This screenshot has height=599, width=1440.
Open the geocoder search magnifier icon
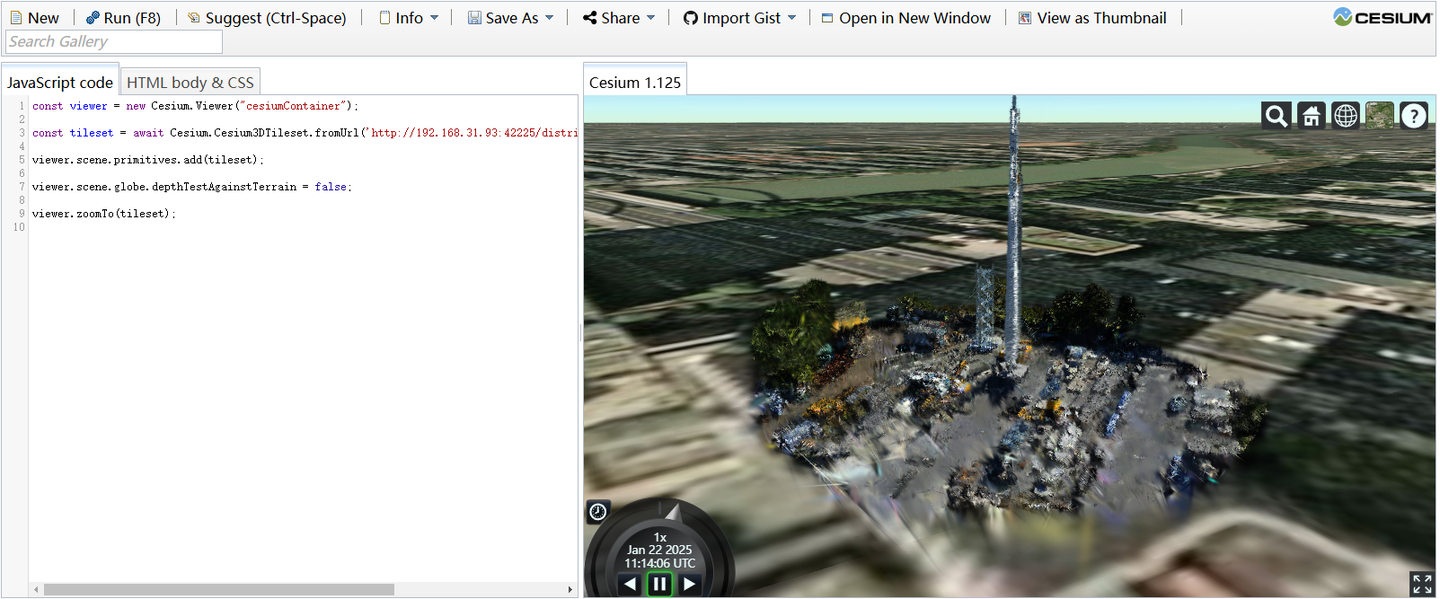point(1276,116)
